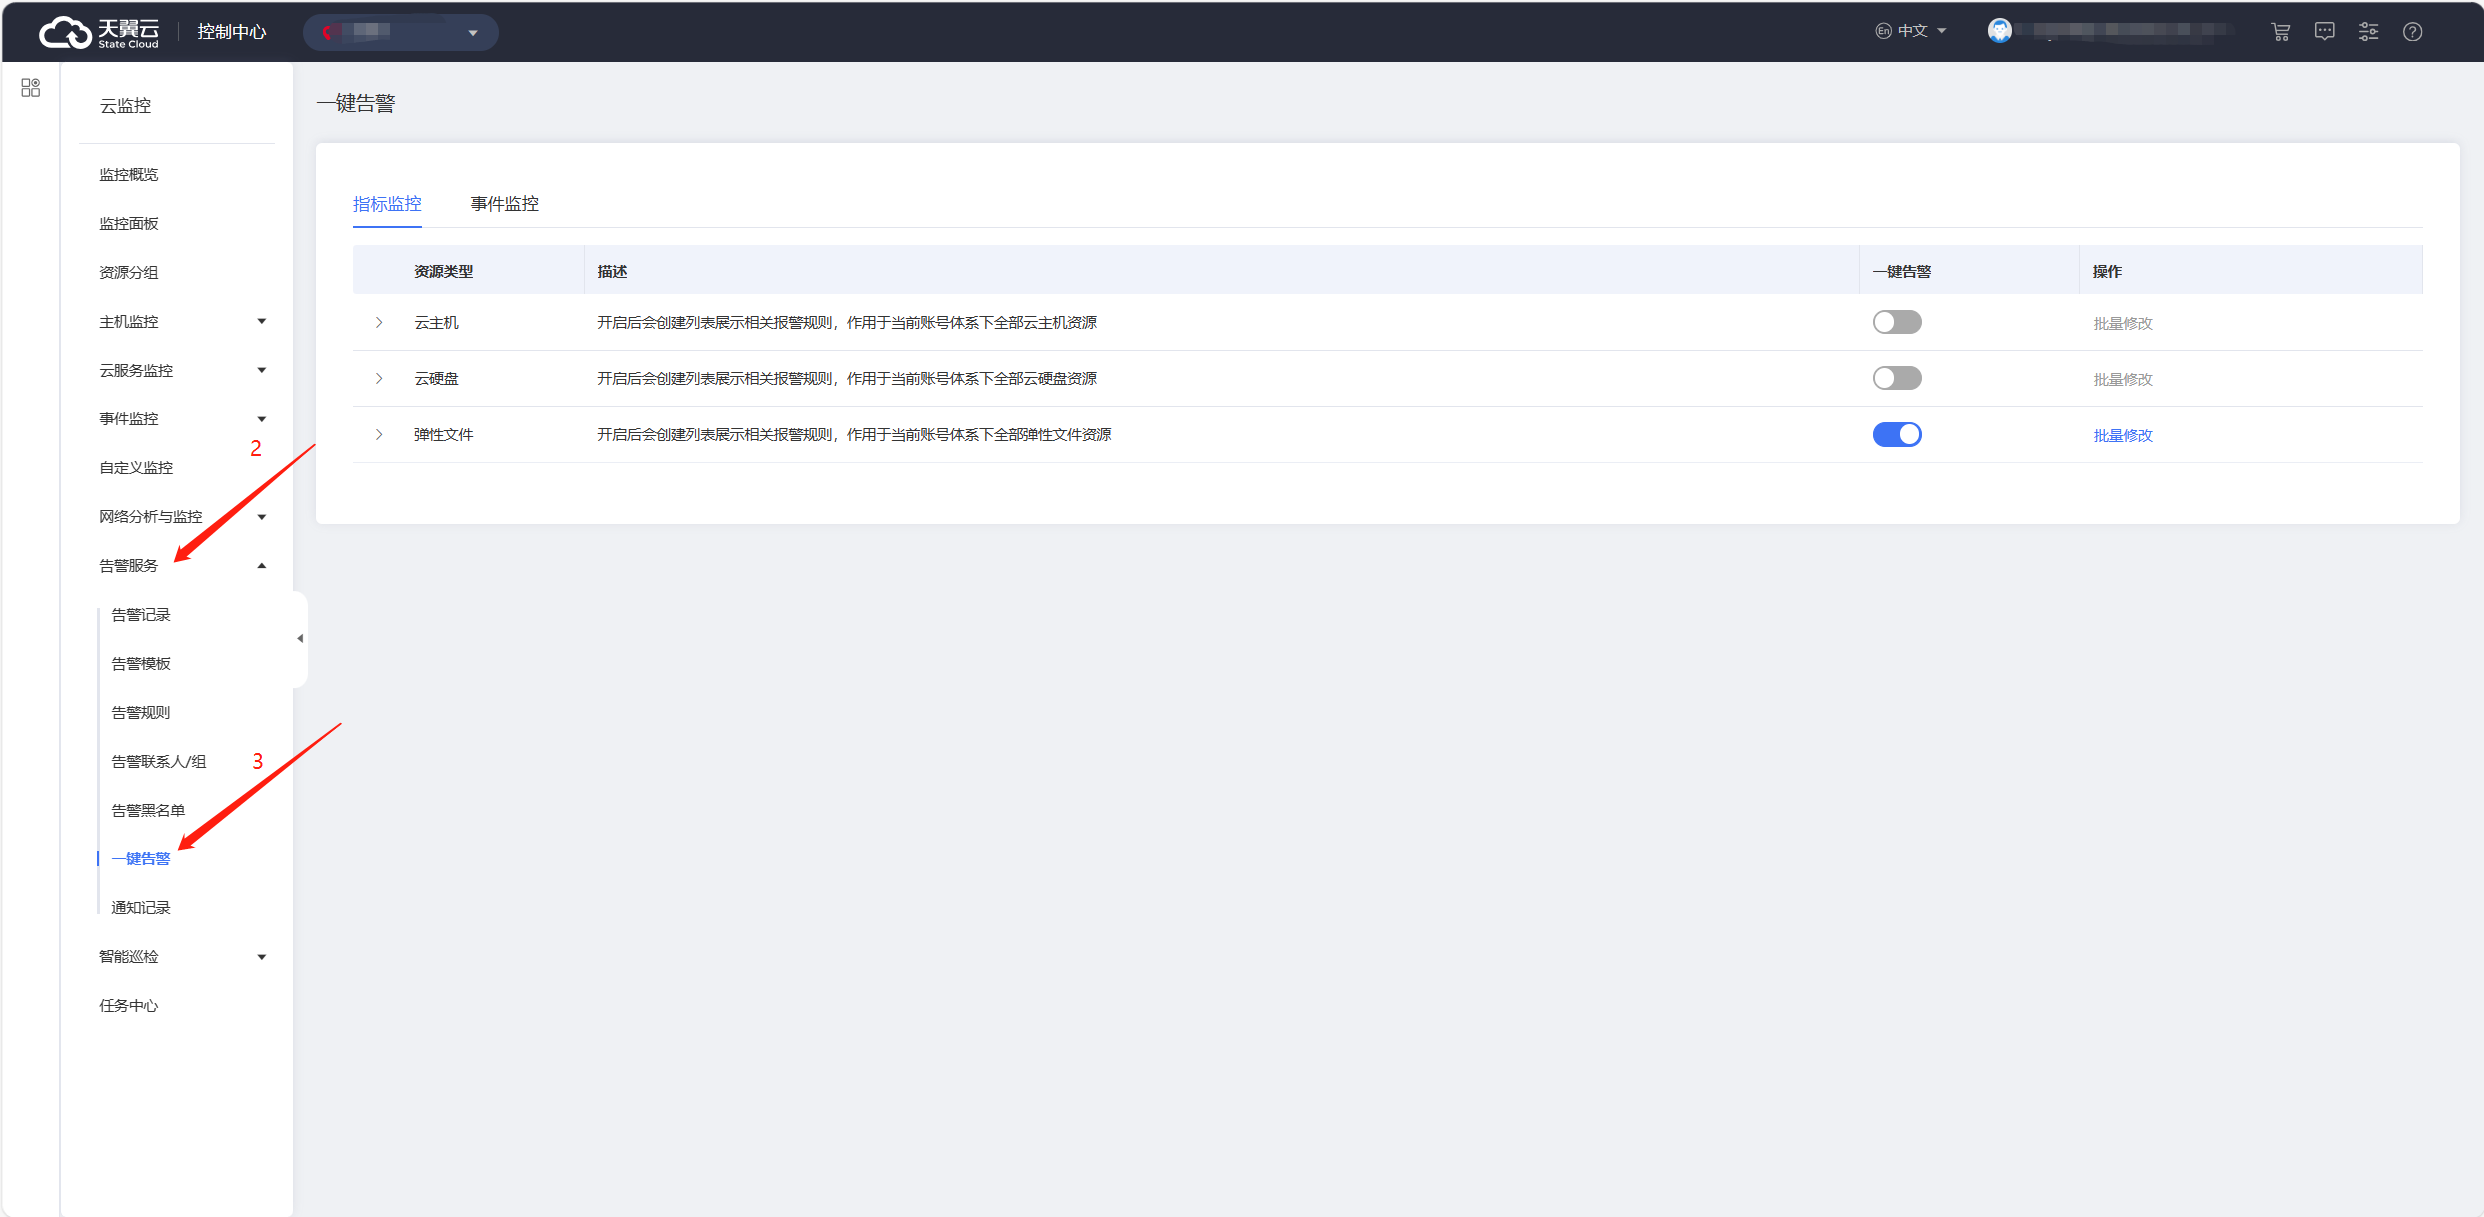This screenshot has height=1217, width=2484.
Task: Open the 中文 language dropdown
Action: coord(1912,31)
